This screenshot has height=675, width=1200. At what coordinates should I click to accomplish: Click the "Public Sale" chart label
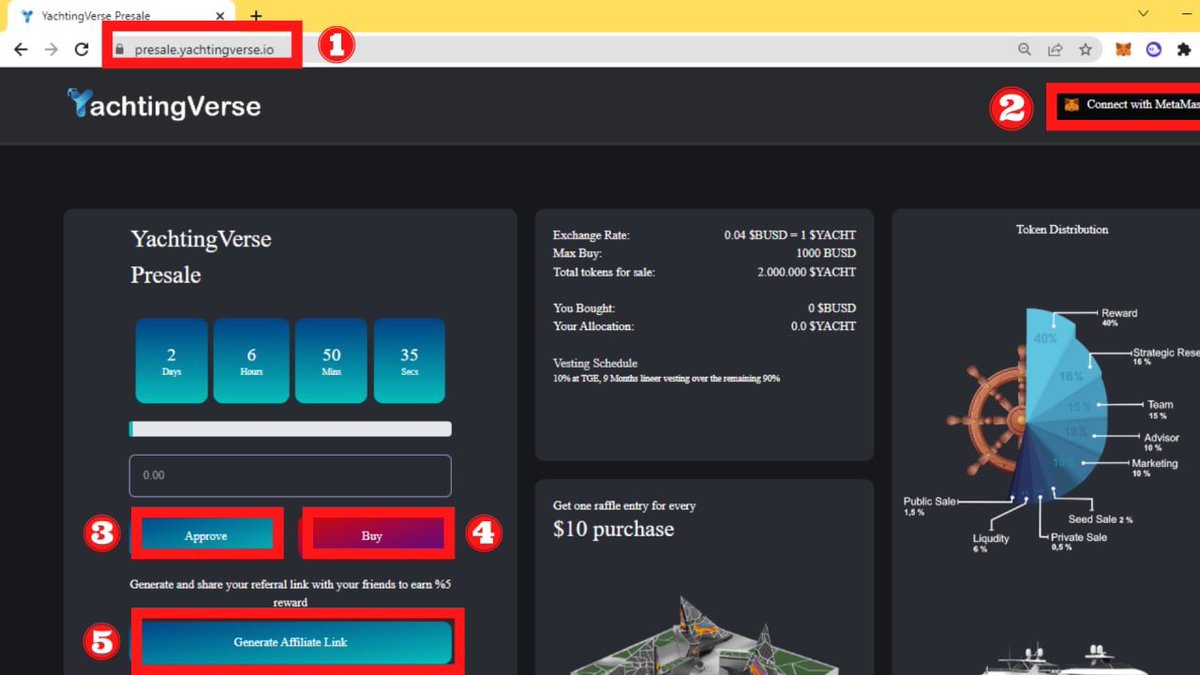pyautogui.click(x=931, y=501)
